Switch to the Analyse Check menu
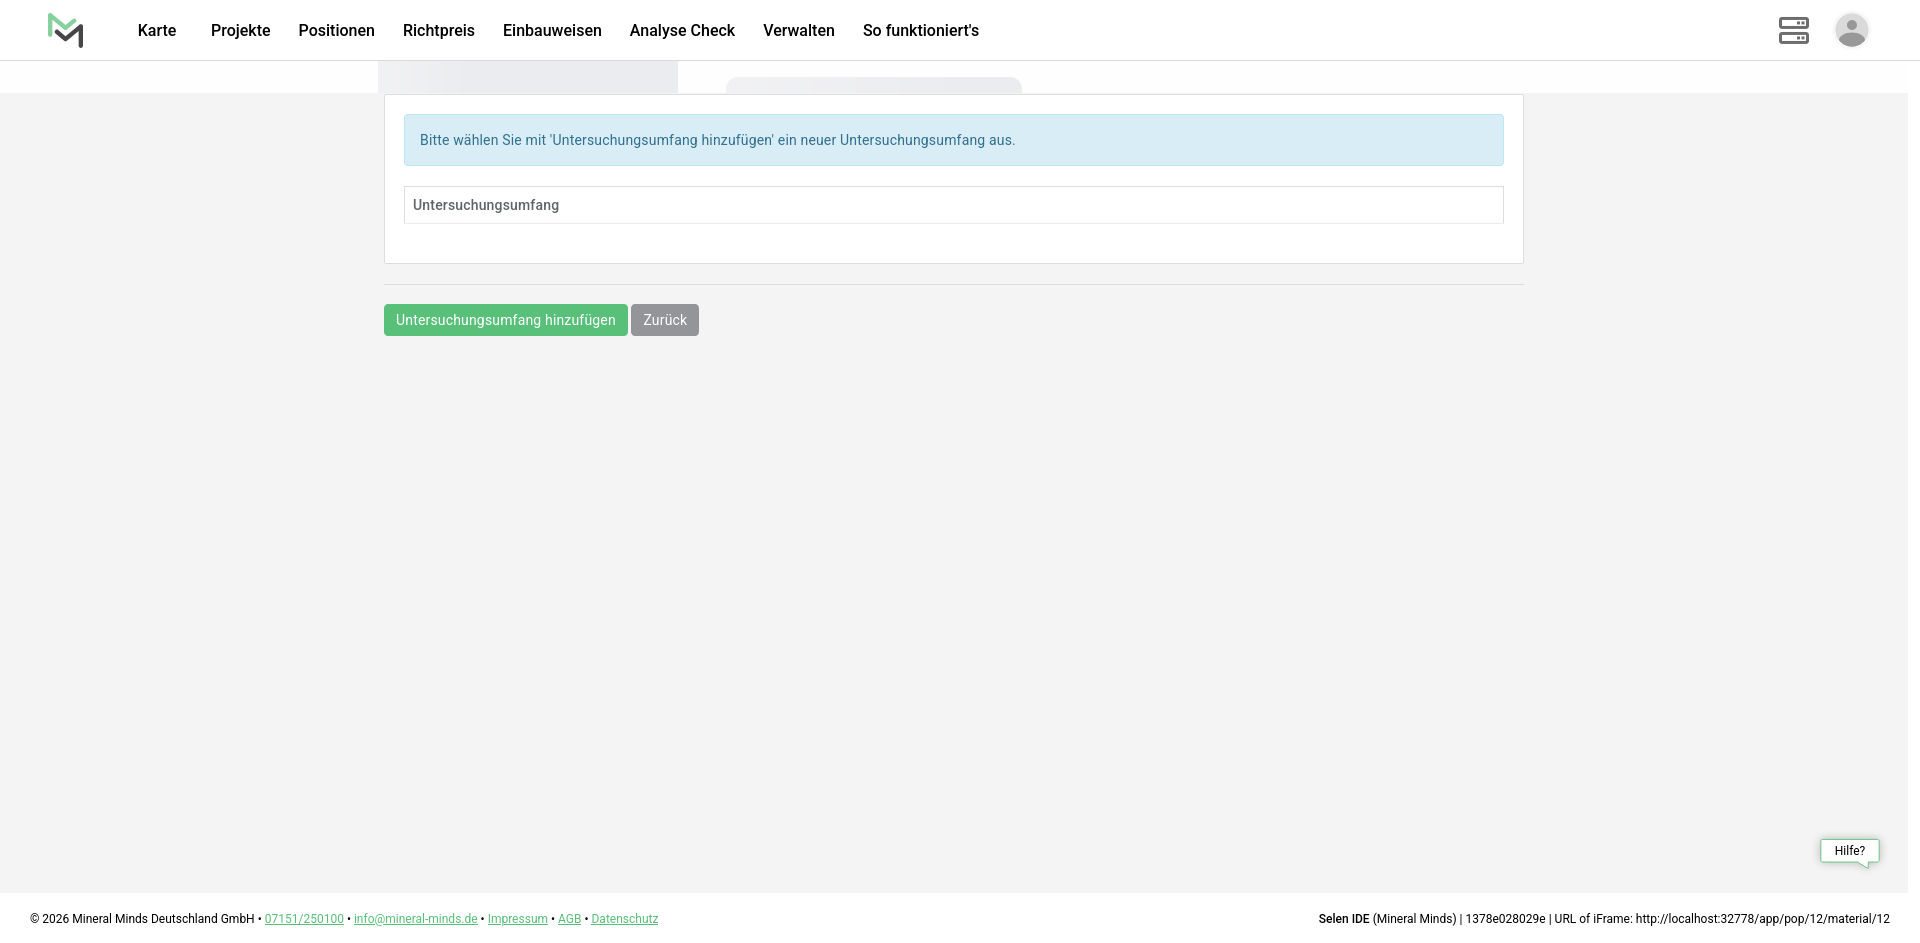 tap(682, 31)
